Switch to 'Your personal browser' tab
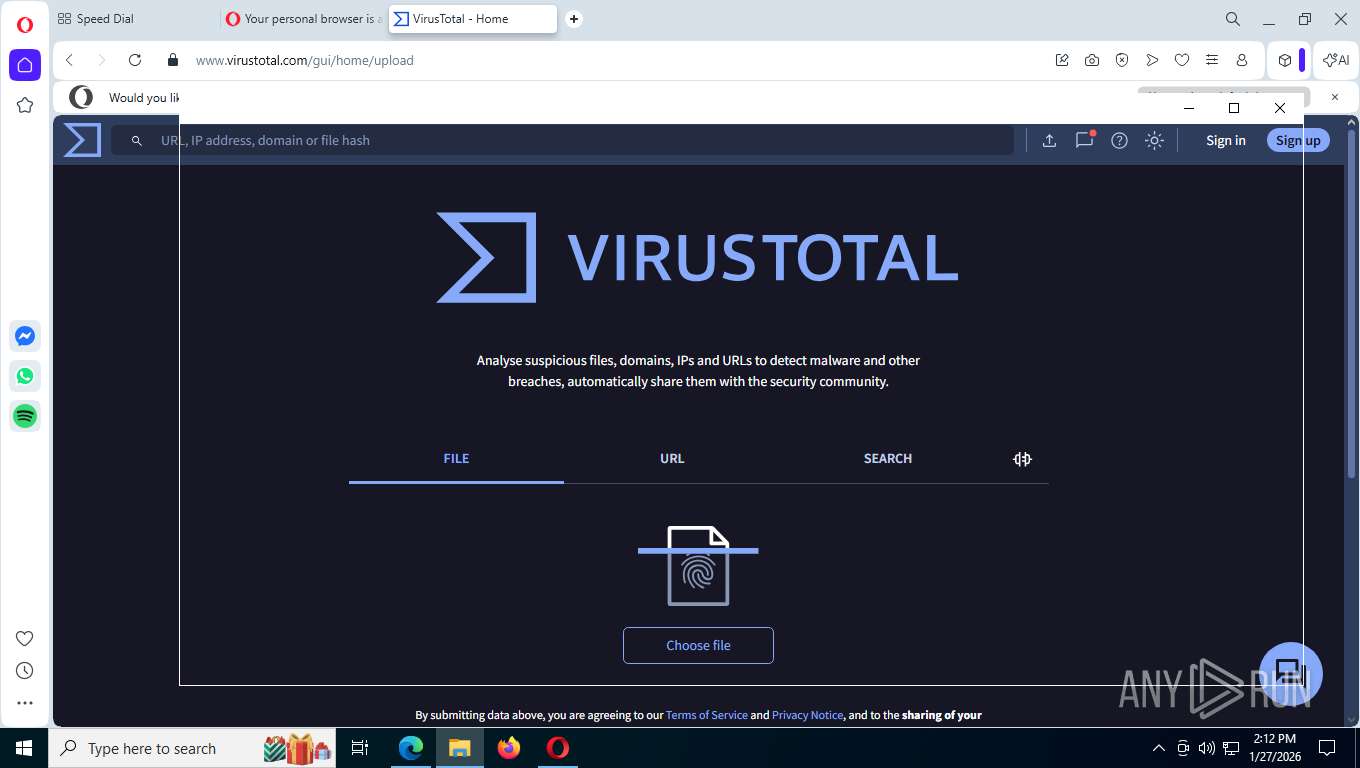Image resolution: width=1360 pixels, height=768 pixels. click(303, 19)
